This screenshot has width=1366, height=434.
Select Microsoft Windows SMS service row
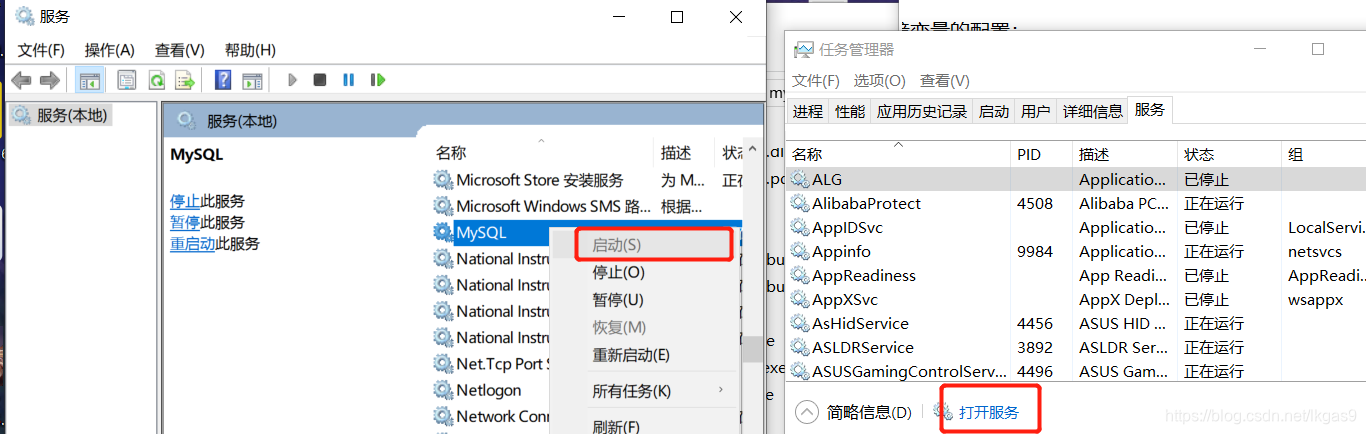(588, 206)
